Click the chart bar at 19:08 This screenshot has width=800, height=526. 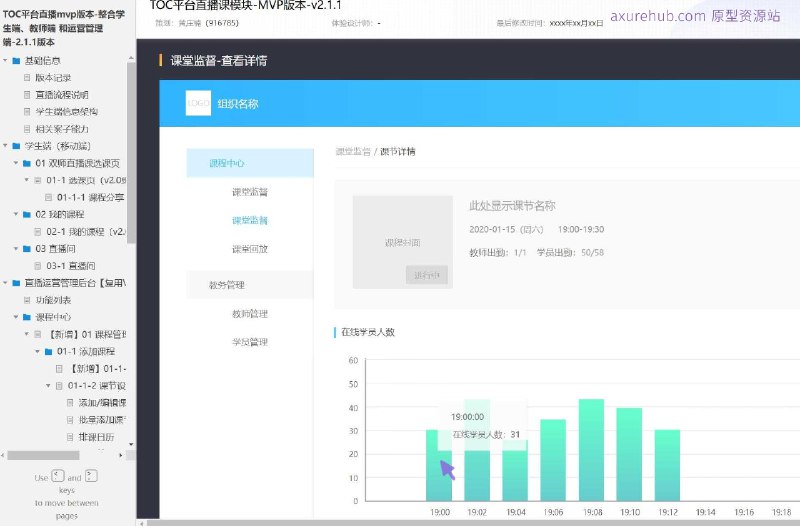591,449
